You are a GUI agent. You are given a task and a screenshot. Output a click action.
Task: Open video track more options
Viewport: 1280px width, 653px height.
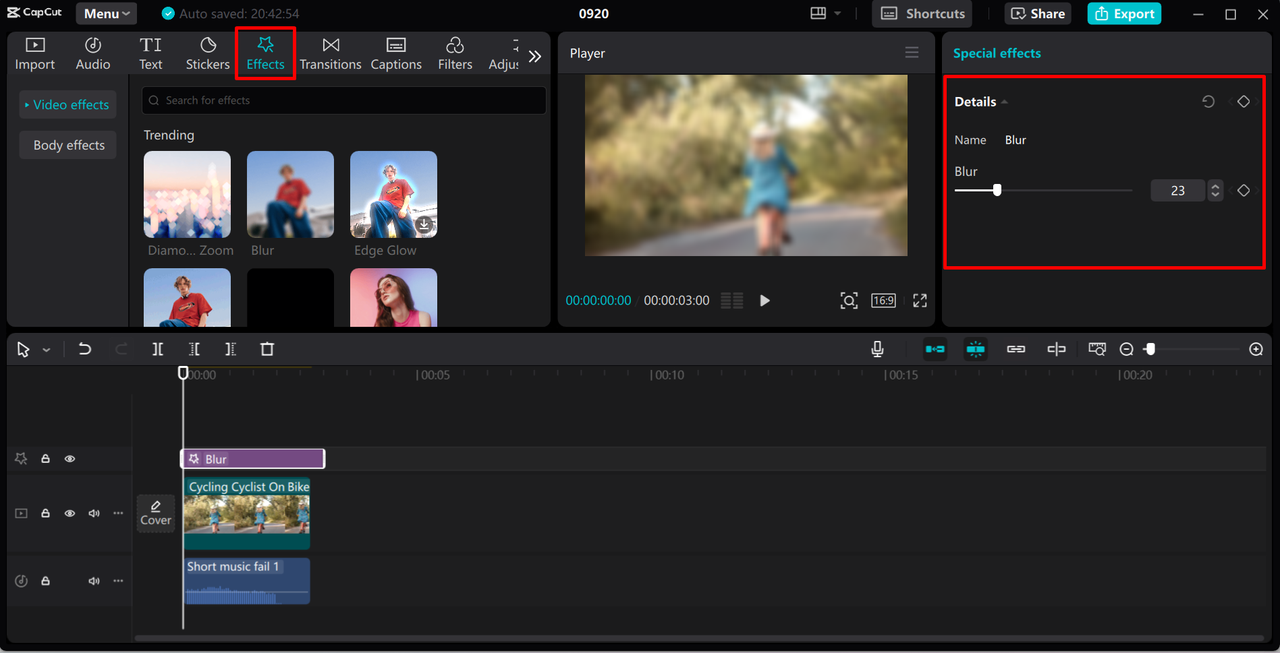(118, 513)
